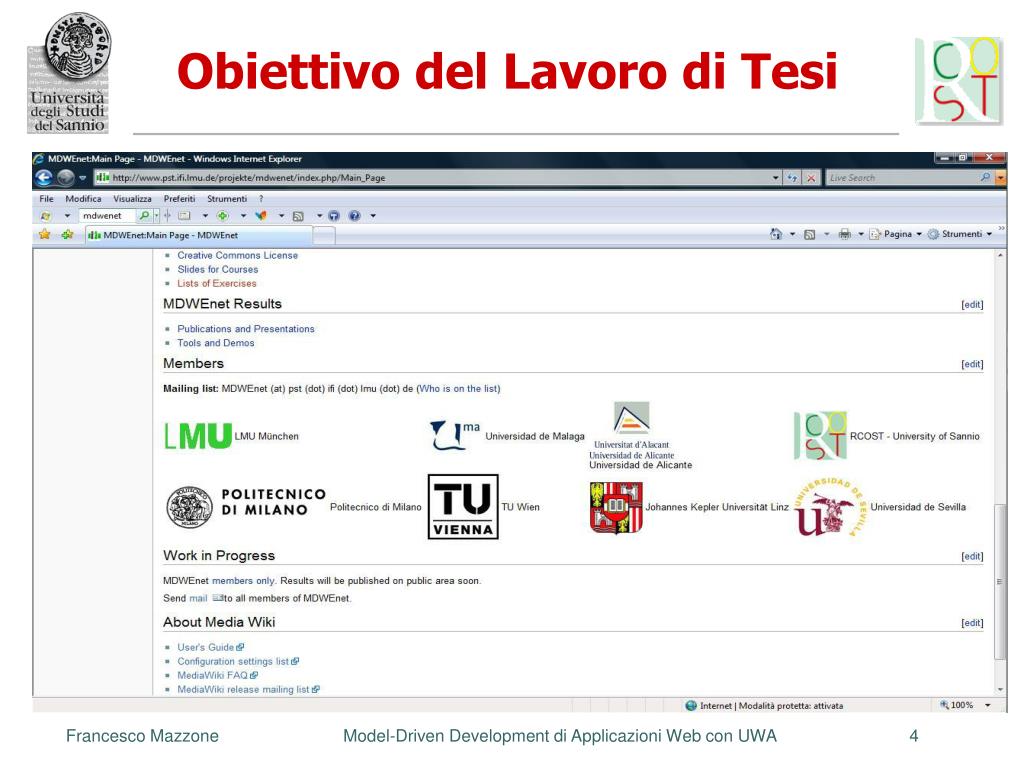Click the Feeds icon in command bar
This screenshot has height=768, width=1024.
click(809, 234)
